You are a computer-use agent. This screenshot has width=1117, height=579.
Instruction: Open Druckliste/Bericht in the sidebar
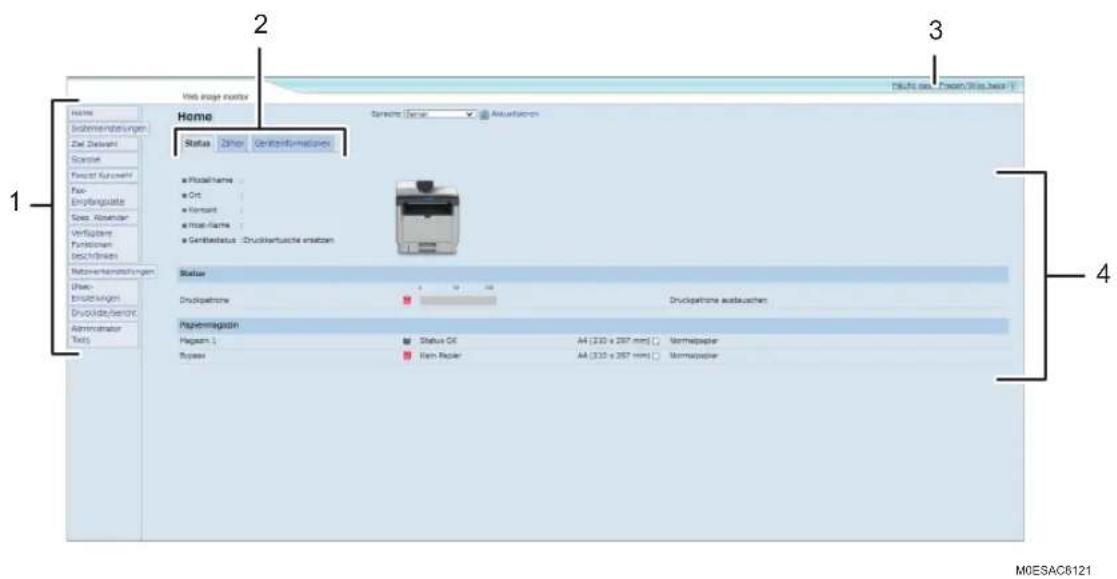(x=103, y=313)
